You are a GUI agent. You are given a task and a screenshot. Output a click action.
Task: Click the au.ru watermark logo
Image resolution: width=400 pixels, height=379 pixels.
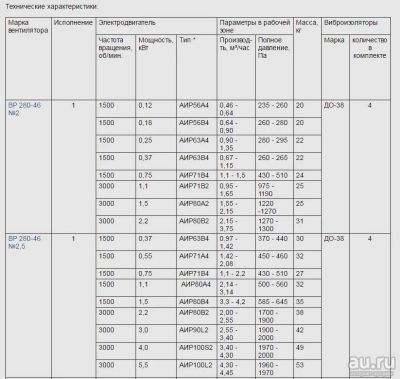click(372, 364)
